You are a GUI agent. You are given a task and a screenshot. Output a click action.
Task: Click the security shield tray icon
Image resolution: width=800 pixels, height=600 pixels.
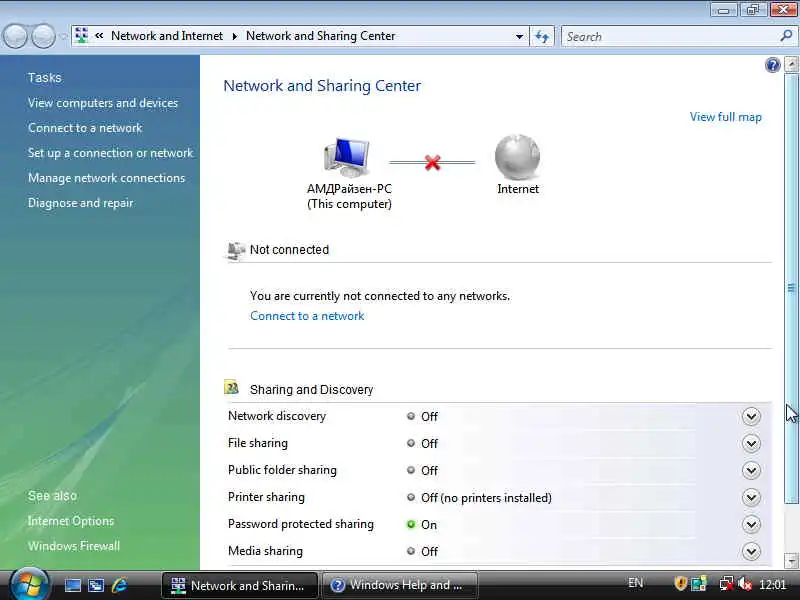click(680, 583)
